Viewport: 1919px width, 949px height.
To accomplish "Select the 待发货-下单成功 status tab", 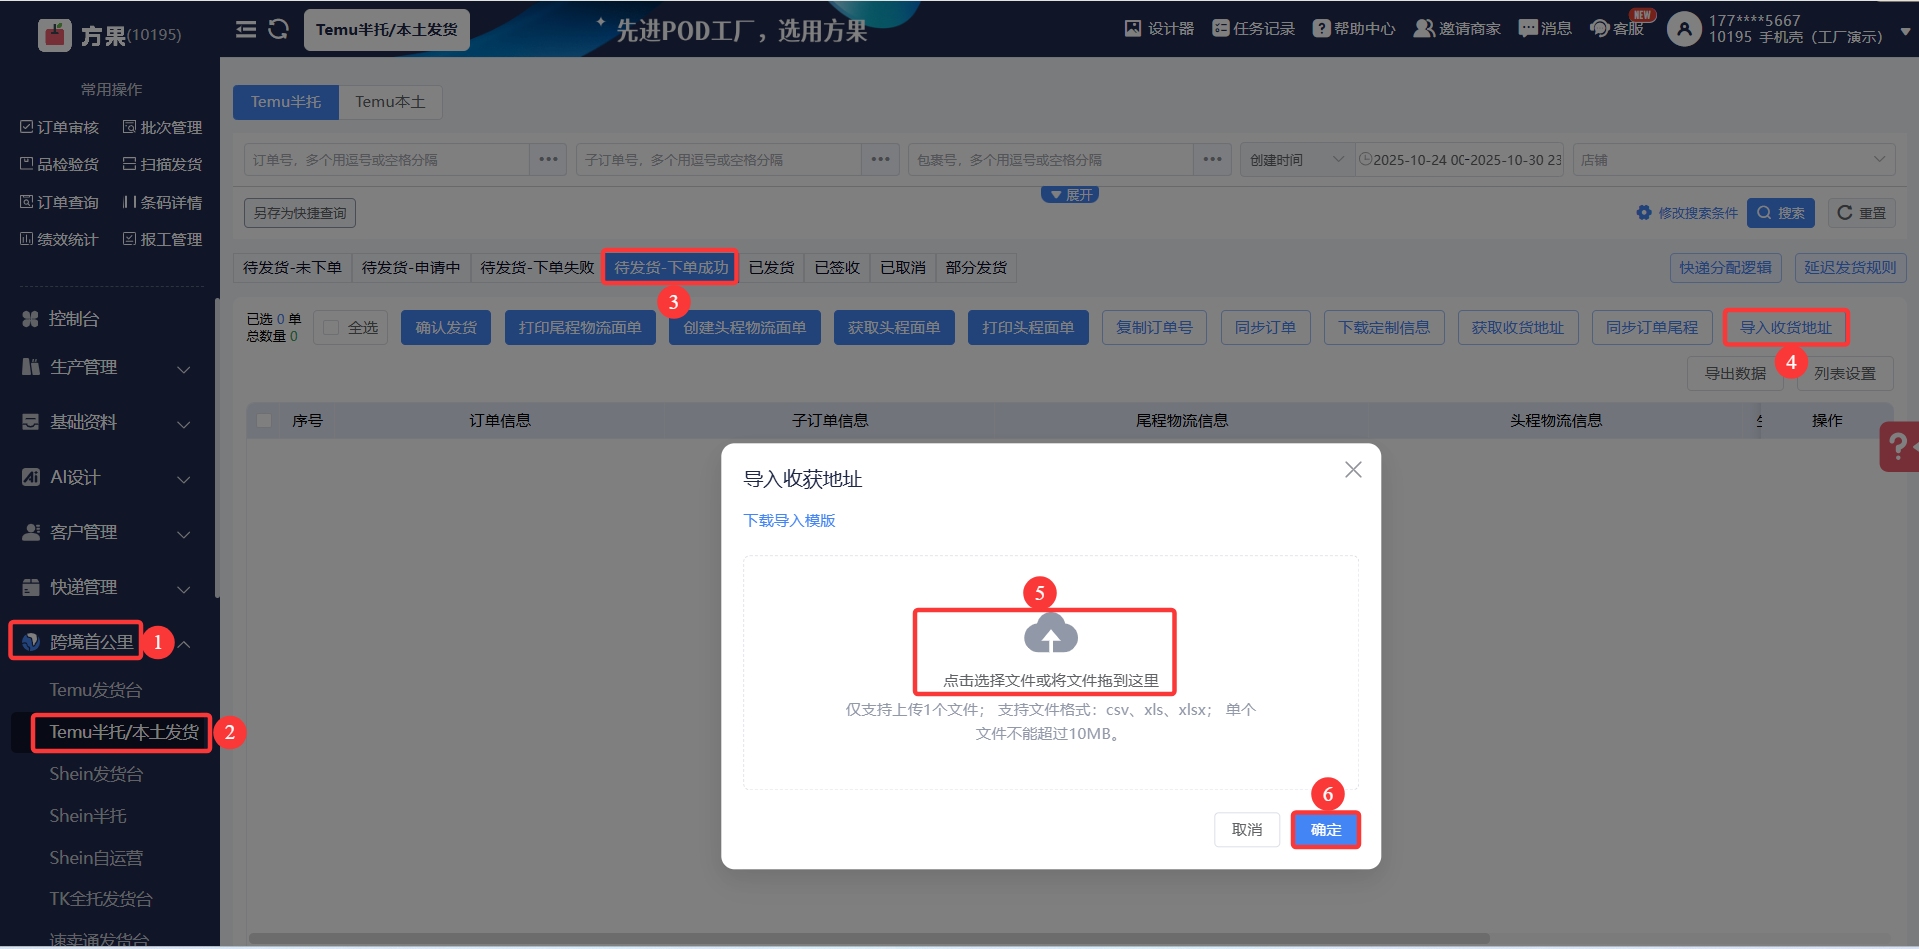I will (671, 268).
